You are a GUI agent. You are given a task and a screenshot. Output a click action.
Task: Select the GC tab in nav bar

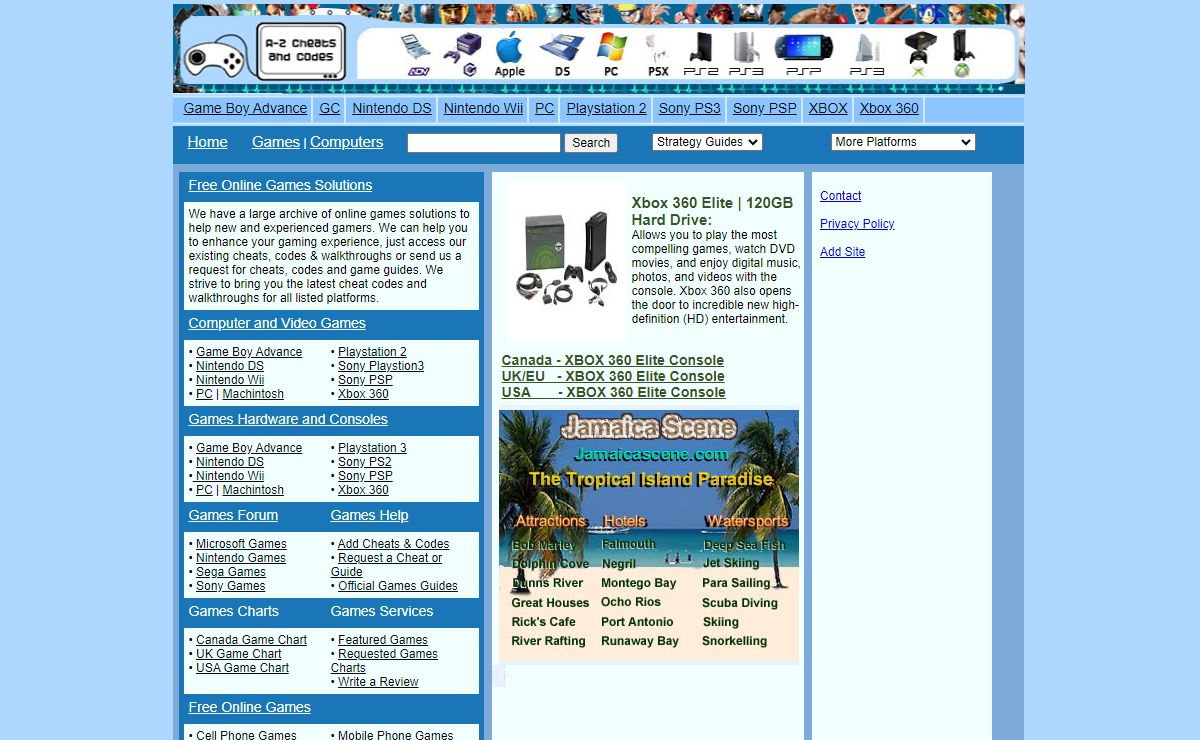click(330, 109)
